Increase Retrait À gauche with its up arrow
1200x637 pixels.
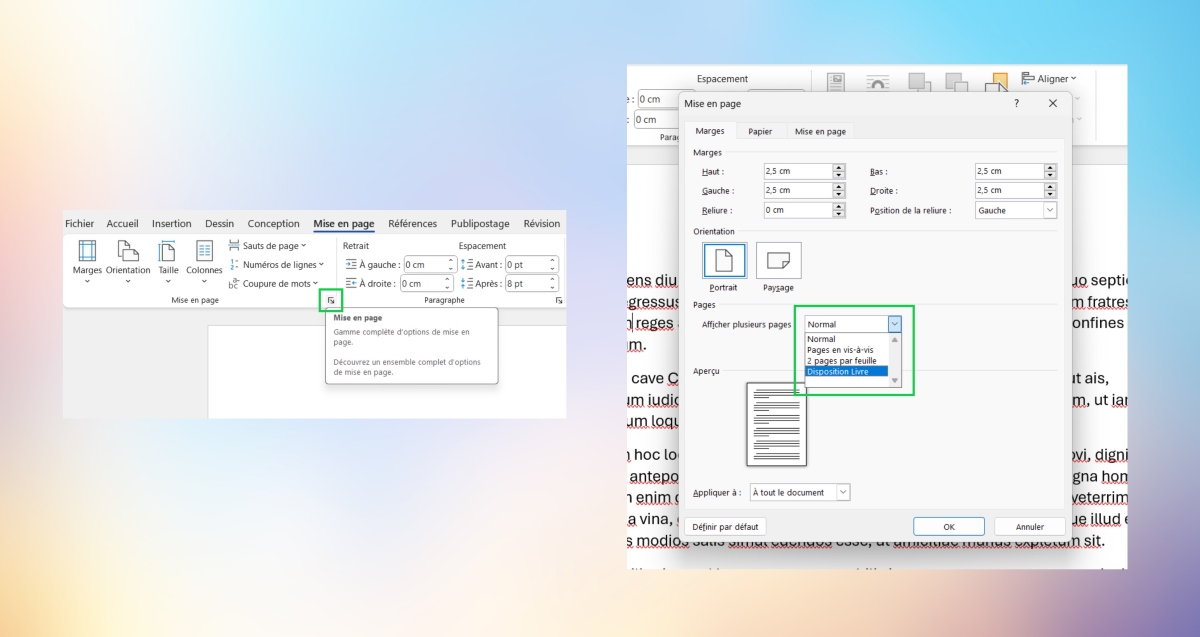[451, 261]
